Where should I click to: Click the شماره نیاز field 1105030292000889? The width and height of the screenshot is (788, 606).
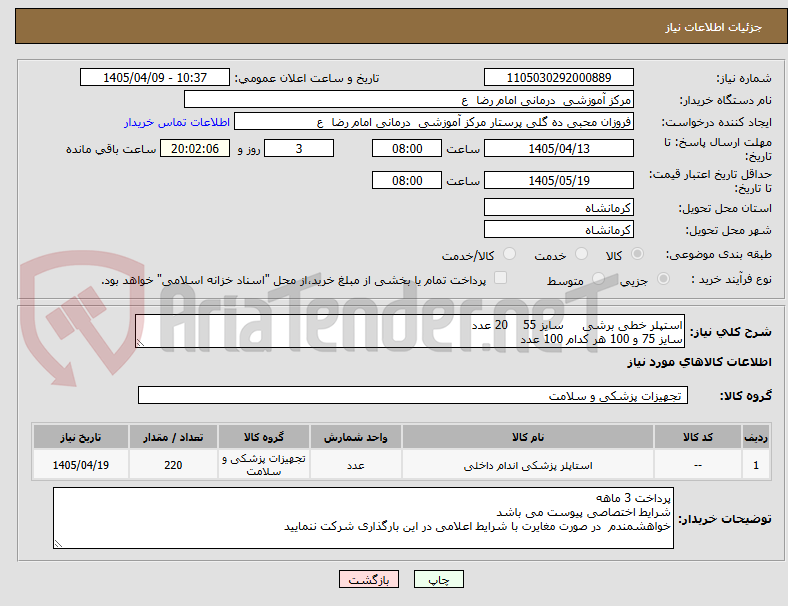558,77
